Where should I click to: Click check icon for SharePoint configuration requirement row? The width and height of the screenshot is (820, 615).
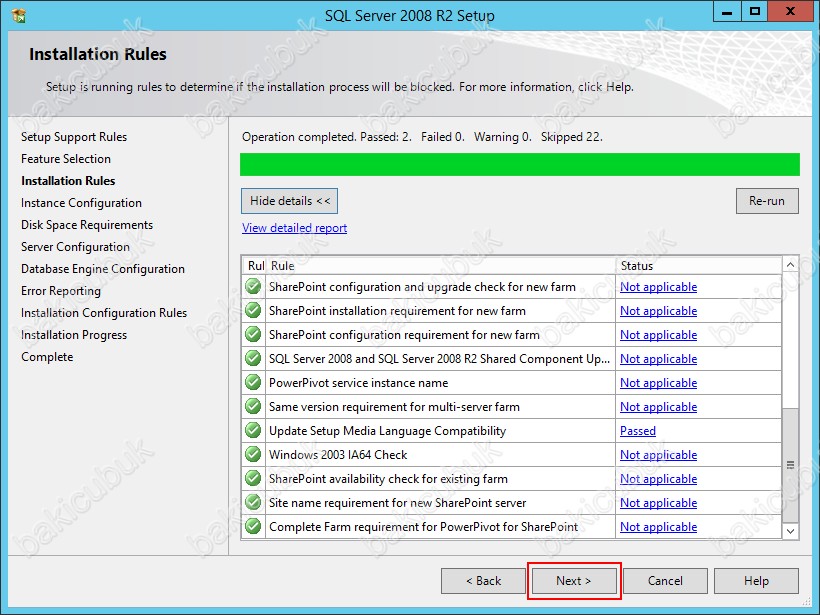[x=253, y=335]
